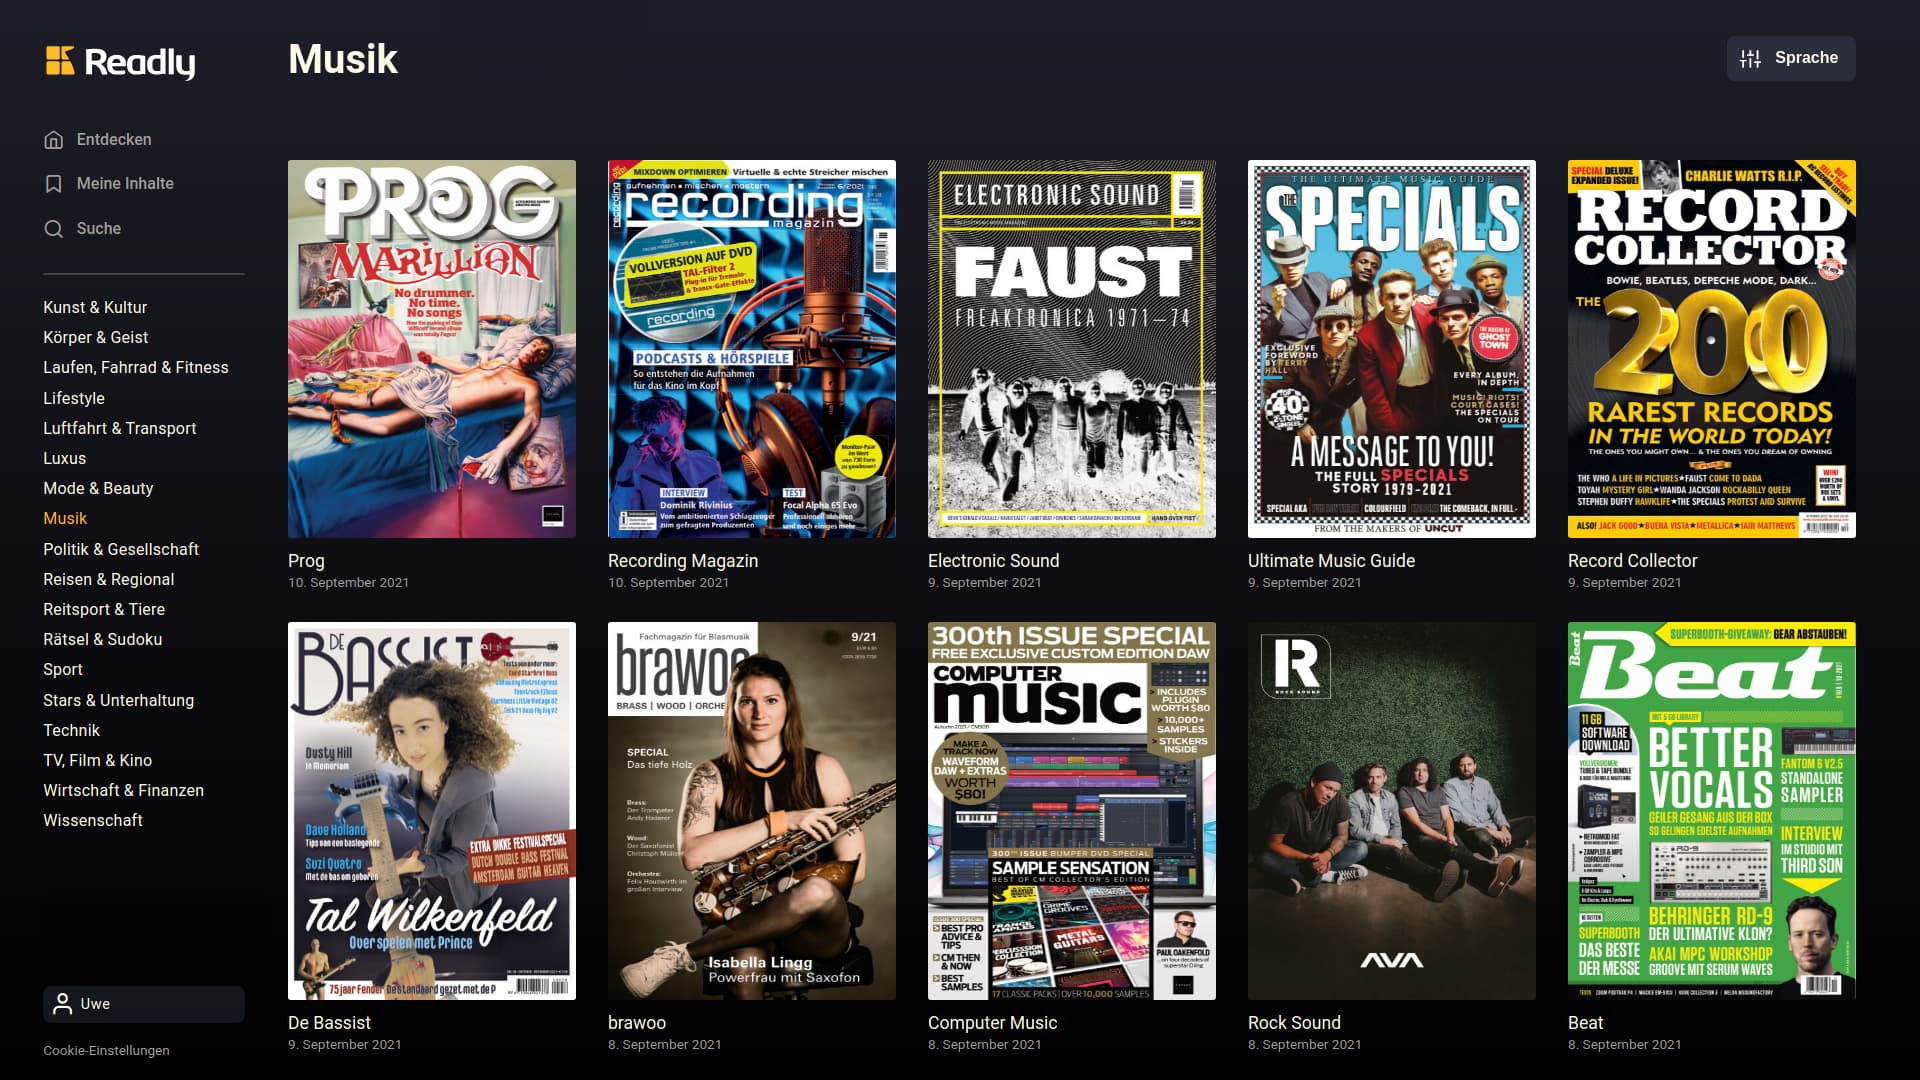This screenshot has width=1920, height=1080.
Task: Click the brawoo title text
Action: pos(637,1023)
